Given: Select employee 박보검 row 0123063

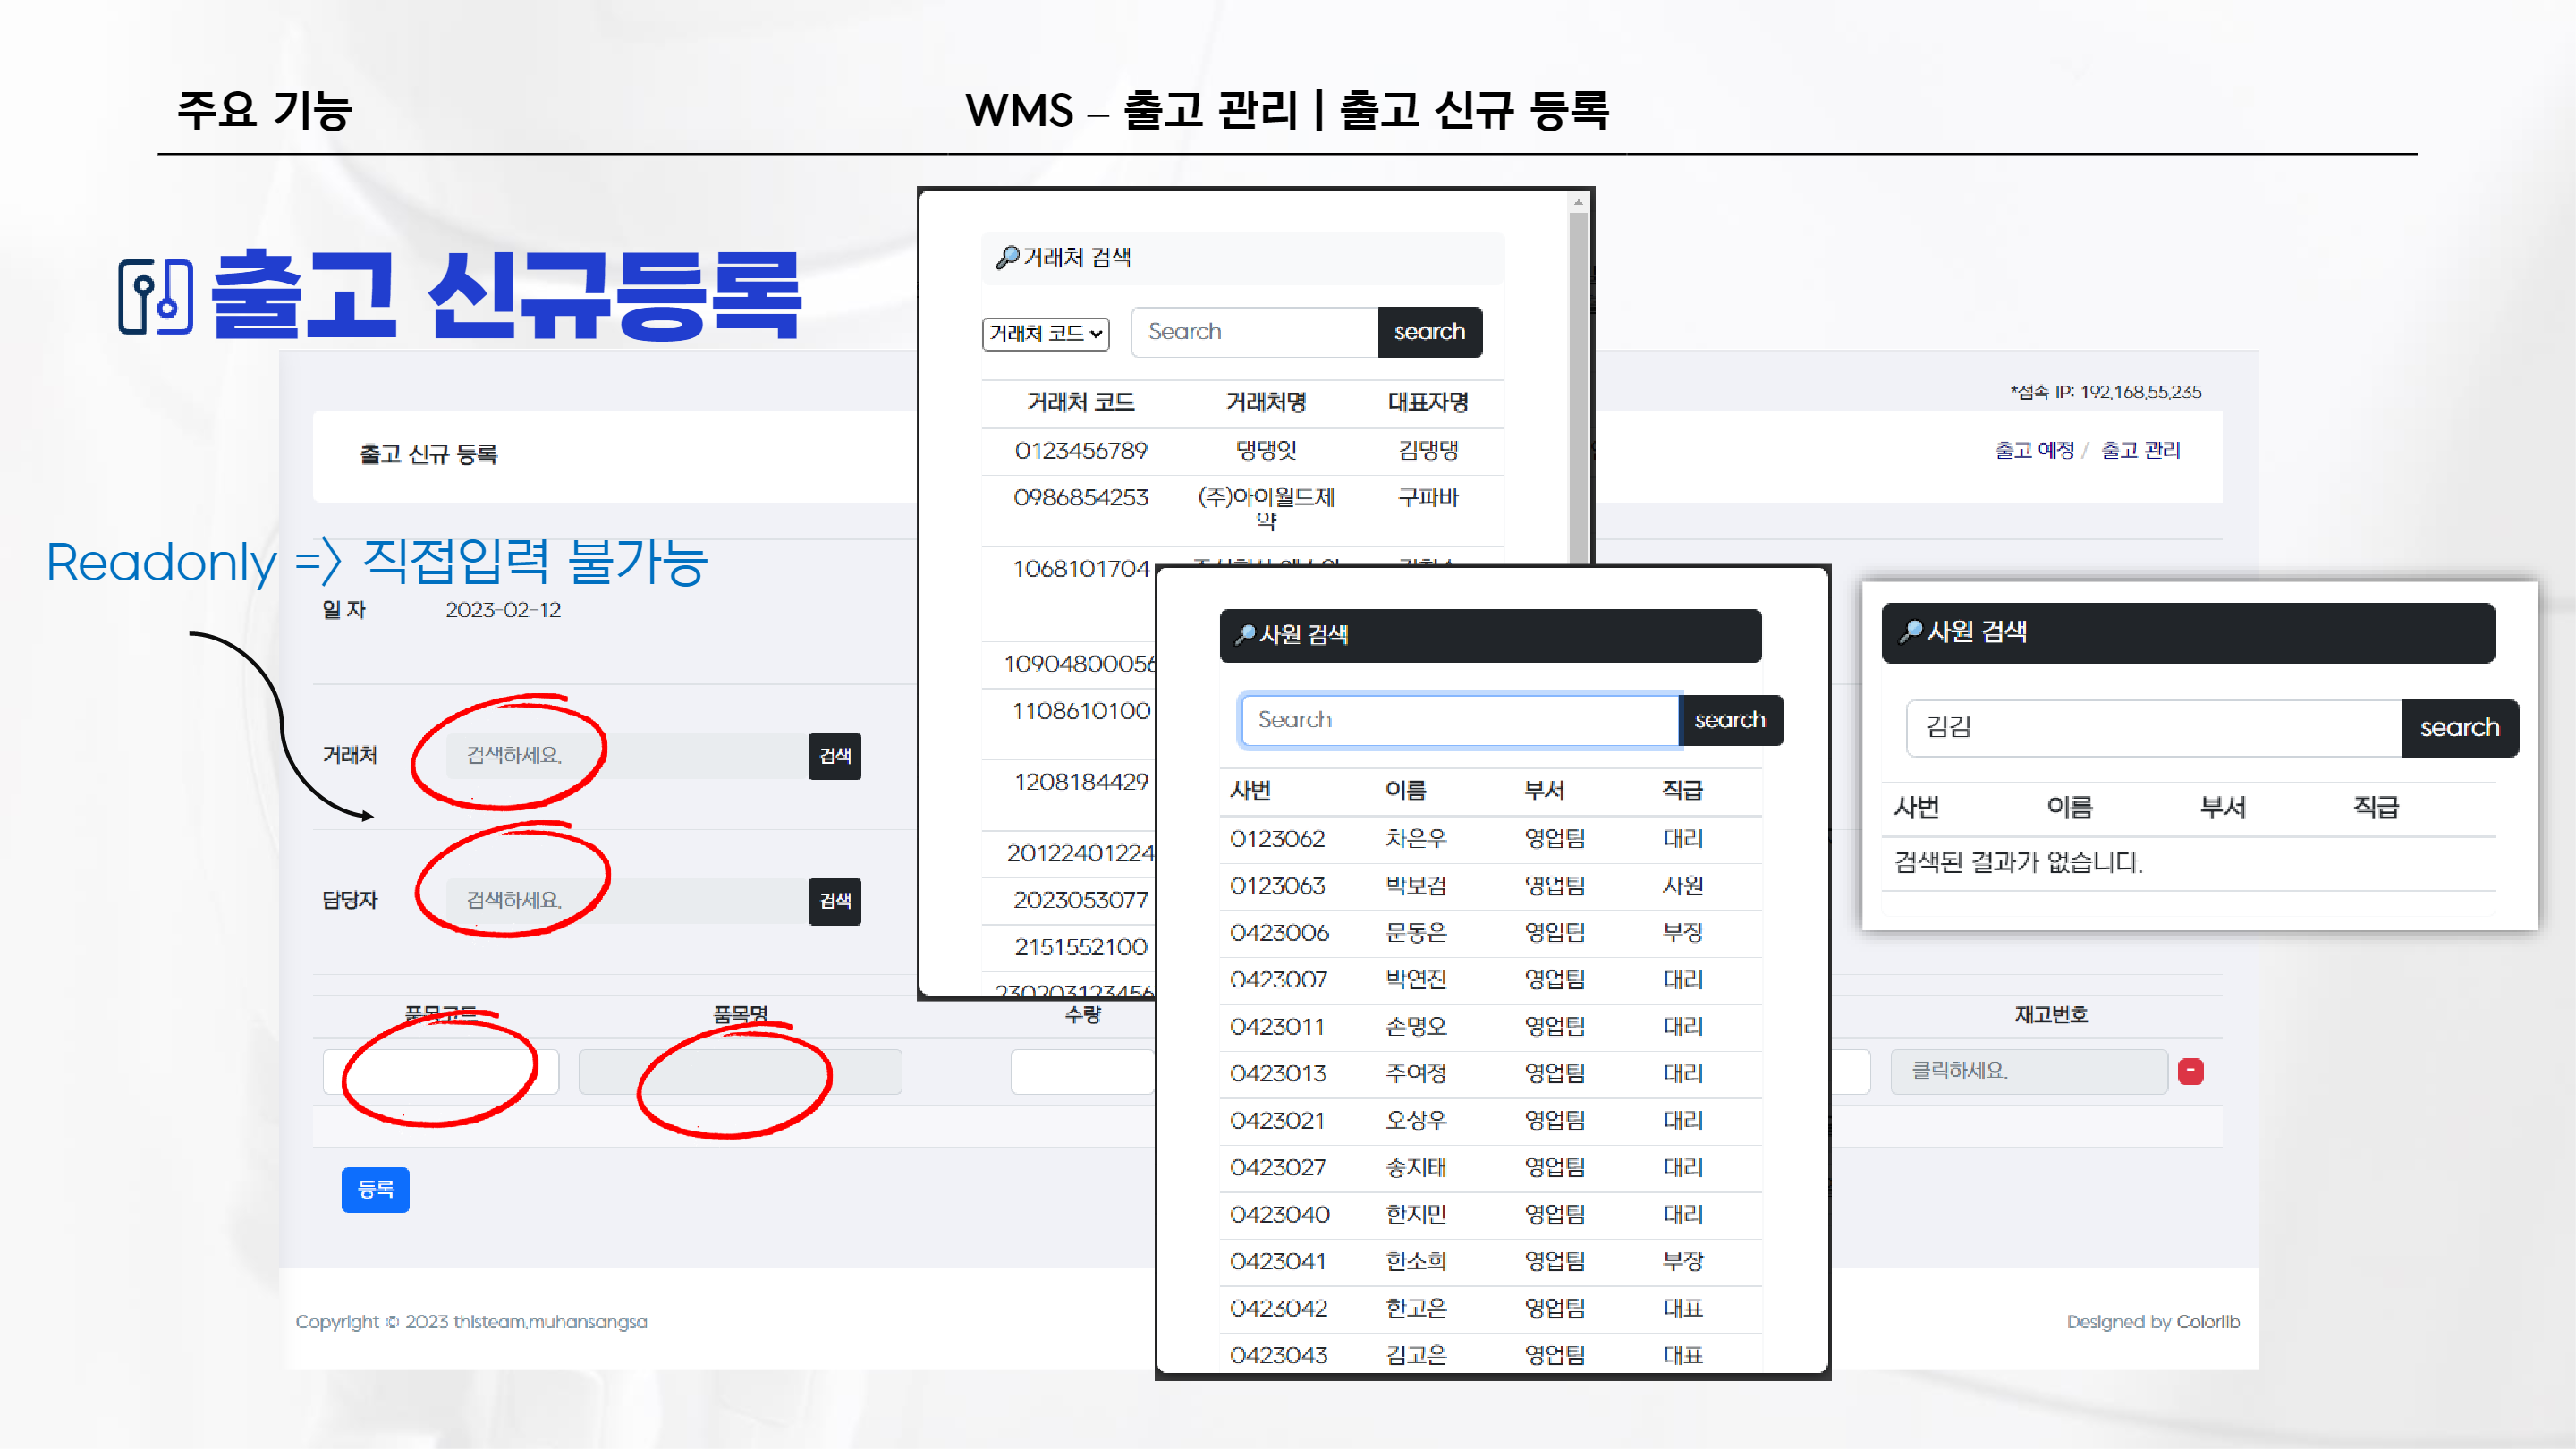Looking at the screenshot, I should [x=1490, y=886].
